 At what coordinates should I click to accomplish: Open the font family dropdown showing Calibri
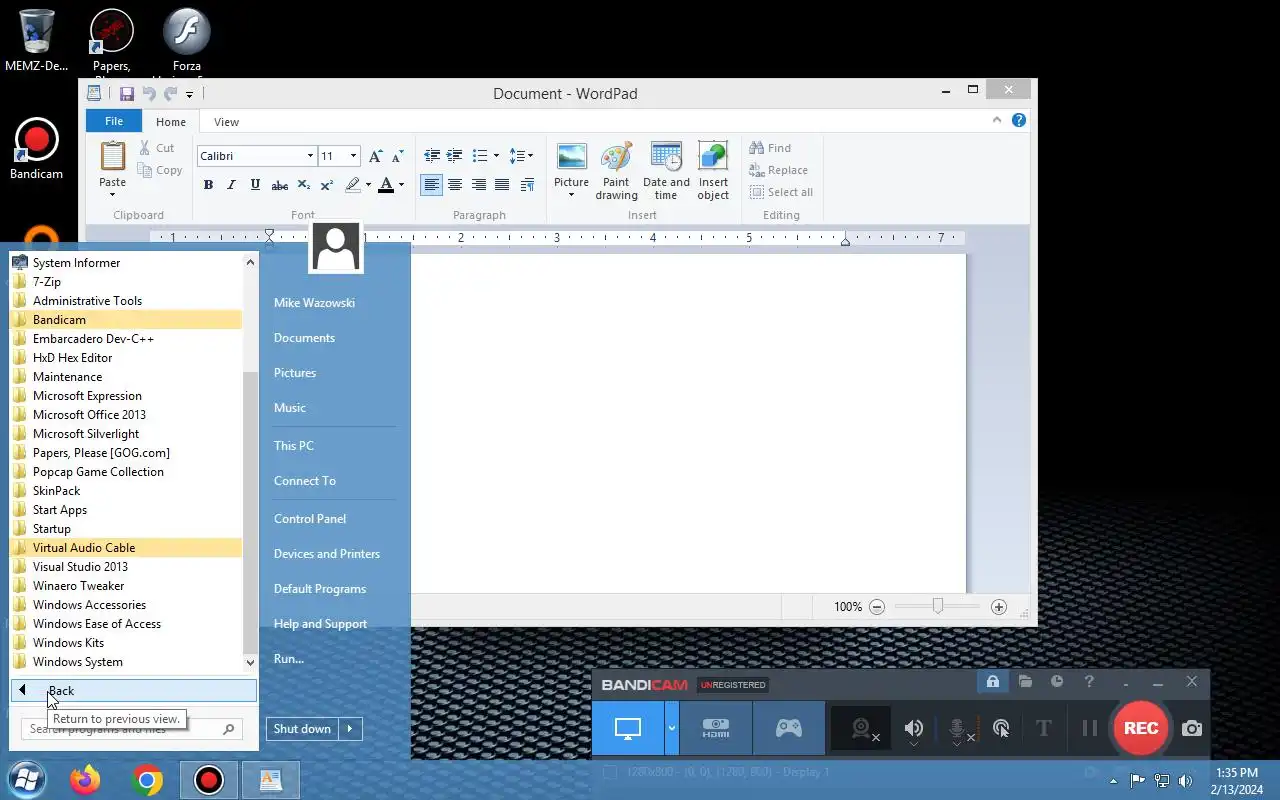tap(310, 156)
